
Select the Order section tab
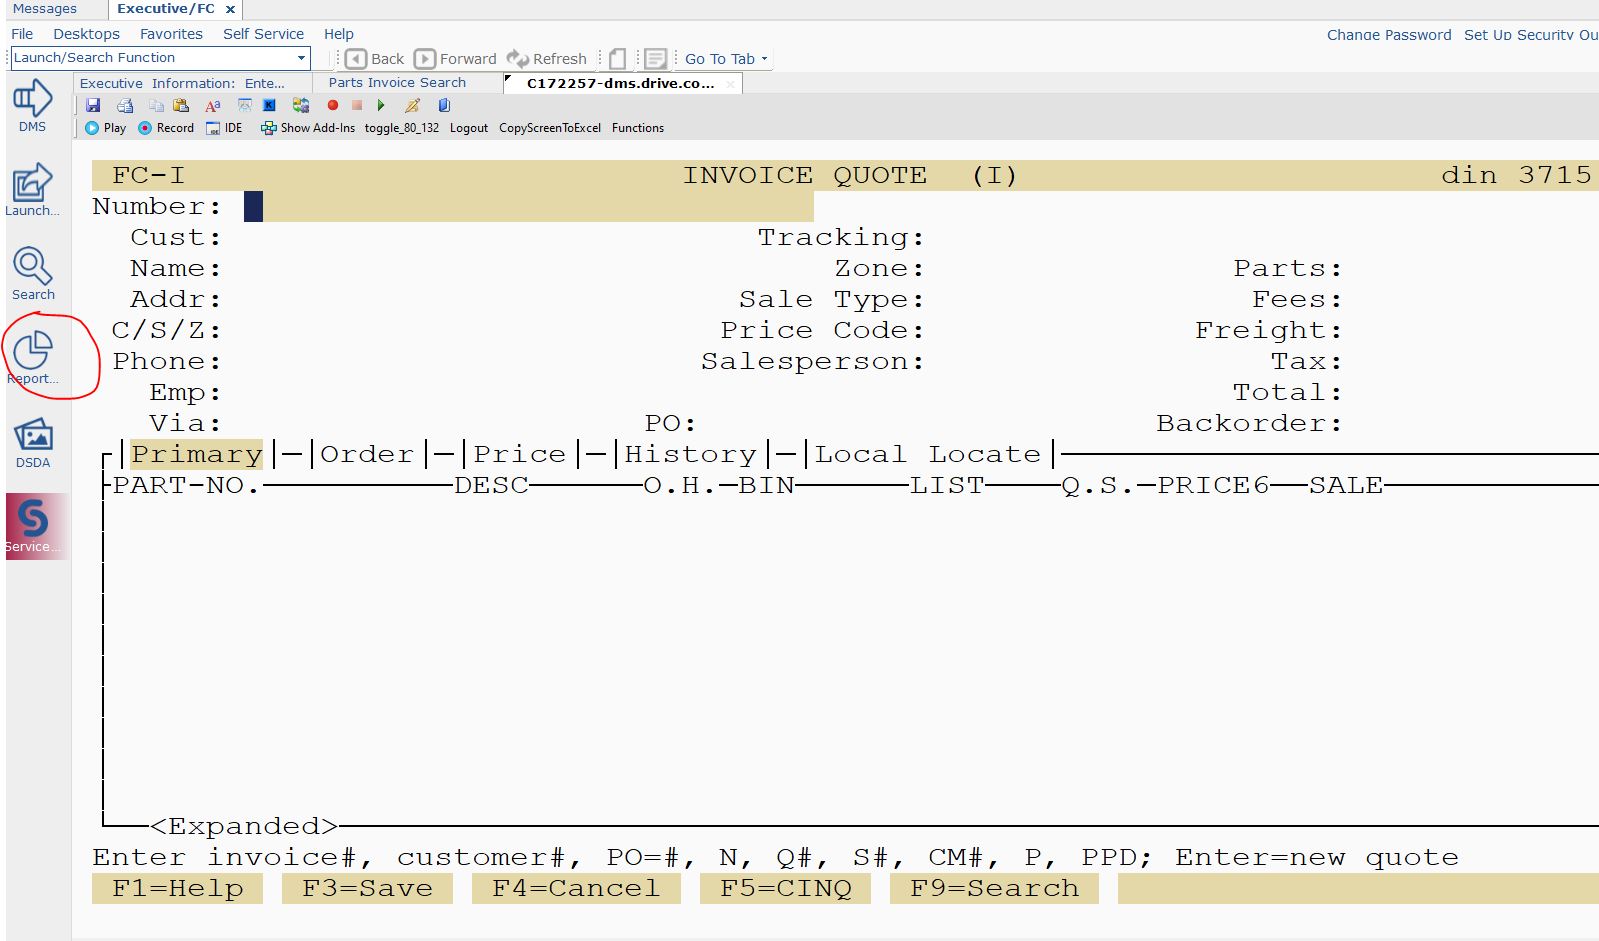point(367,454)
